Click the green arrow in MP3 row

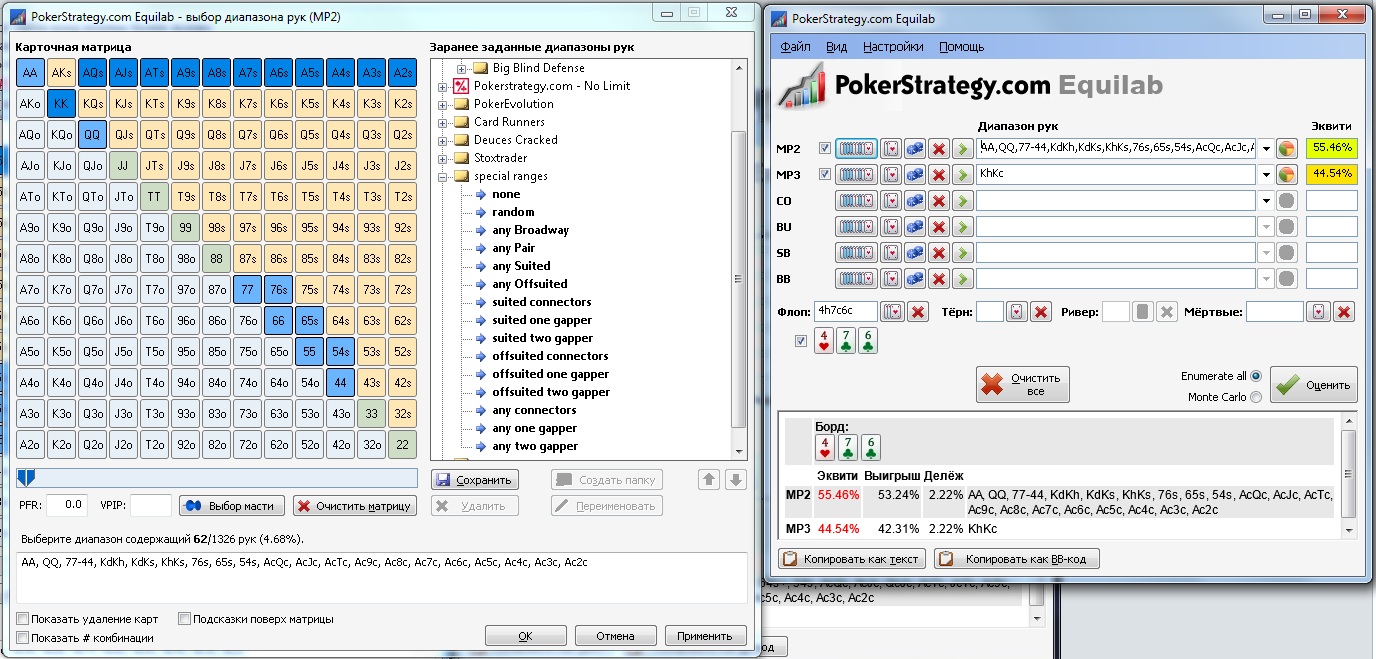(x=962, y=175)
